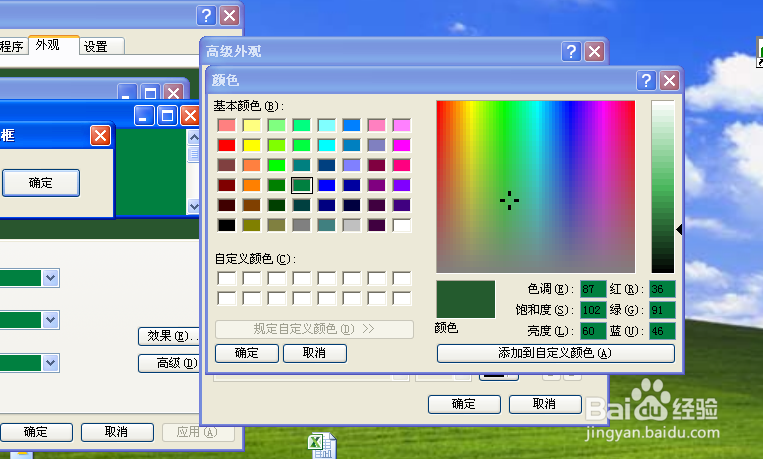Choose the medium gray basic color swatch
Image resolution: width=763 pixels, height=459 pixels.
[x=302, y=225]
